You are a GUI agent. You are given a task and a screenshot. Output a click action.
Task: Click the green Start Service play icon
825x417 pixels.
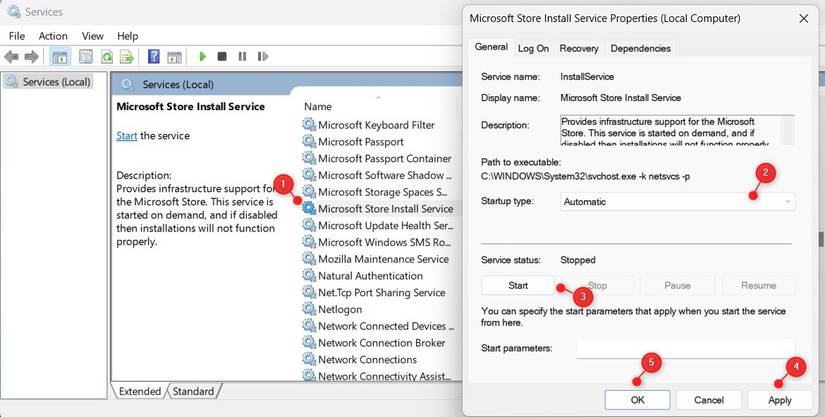[x=203, y=57]
